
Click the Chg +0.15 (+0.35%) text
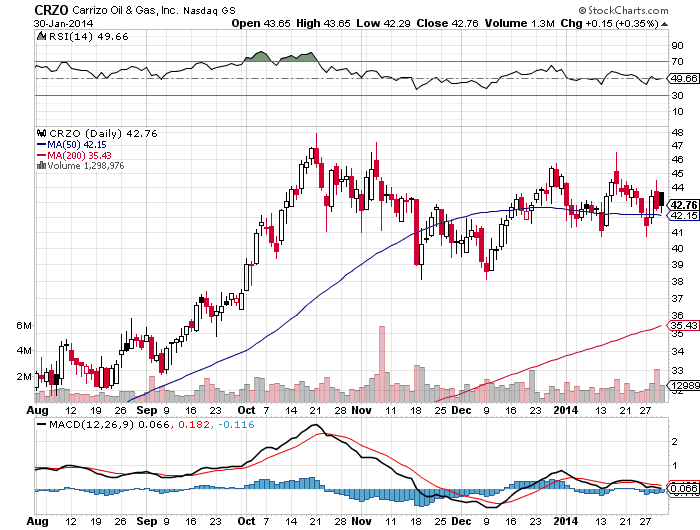609,23
